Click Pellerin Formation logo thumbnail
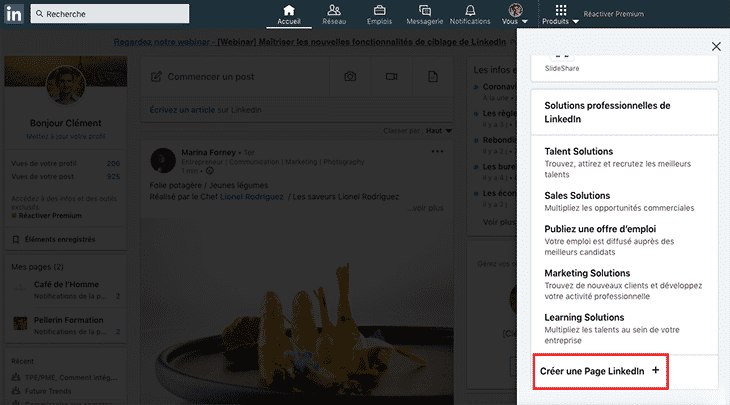730x405 pixels. pos(20,323)
